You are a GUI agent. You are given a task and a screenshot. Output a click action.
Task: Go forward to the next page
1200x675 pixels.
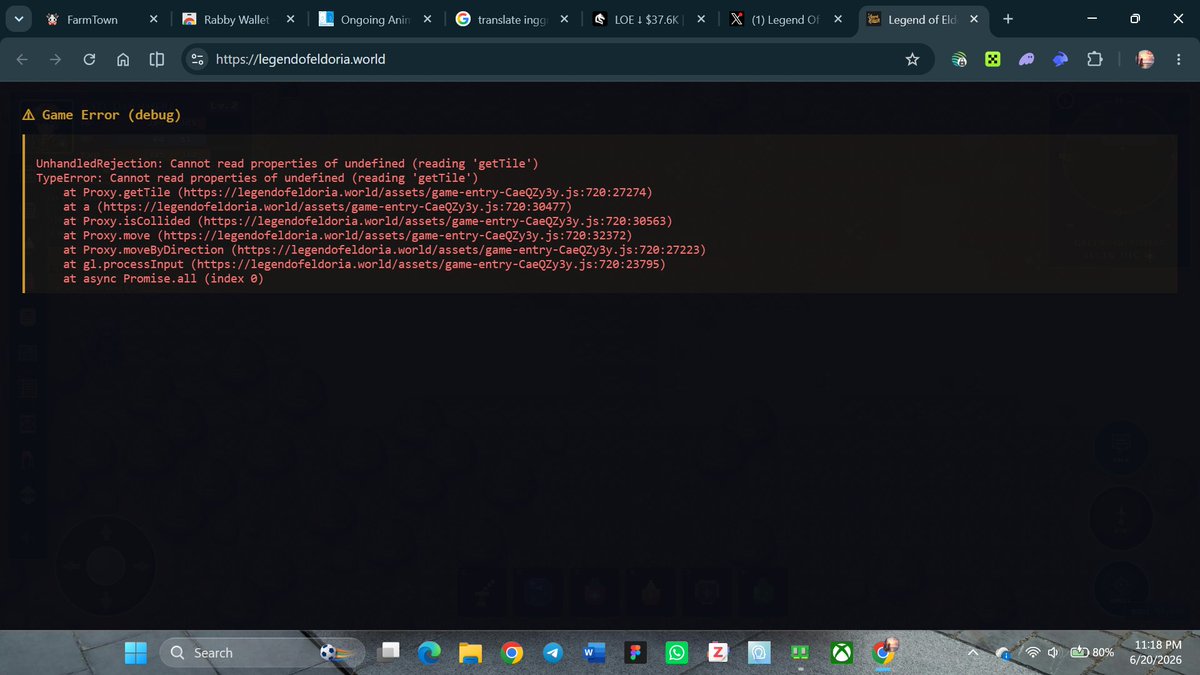56,59
